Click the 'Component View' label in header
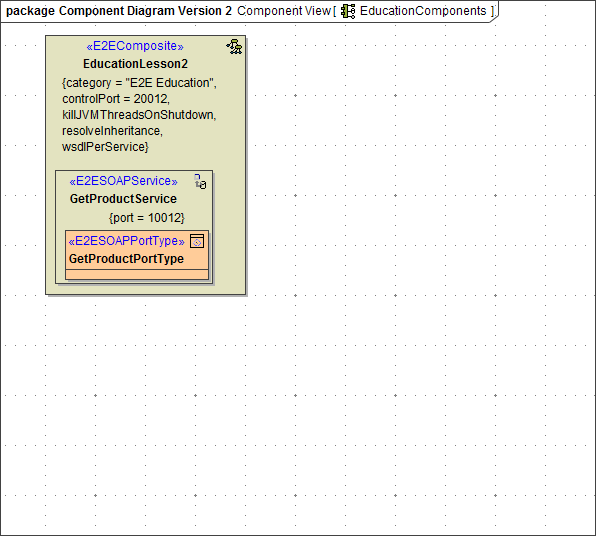596x536 pixels. pos(284,11)
